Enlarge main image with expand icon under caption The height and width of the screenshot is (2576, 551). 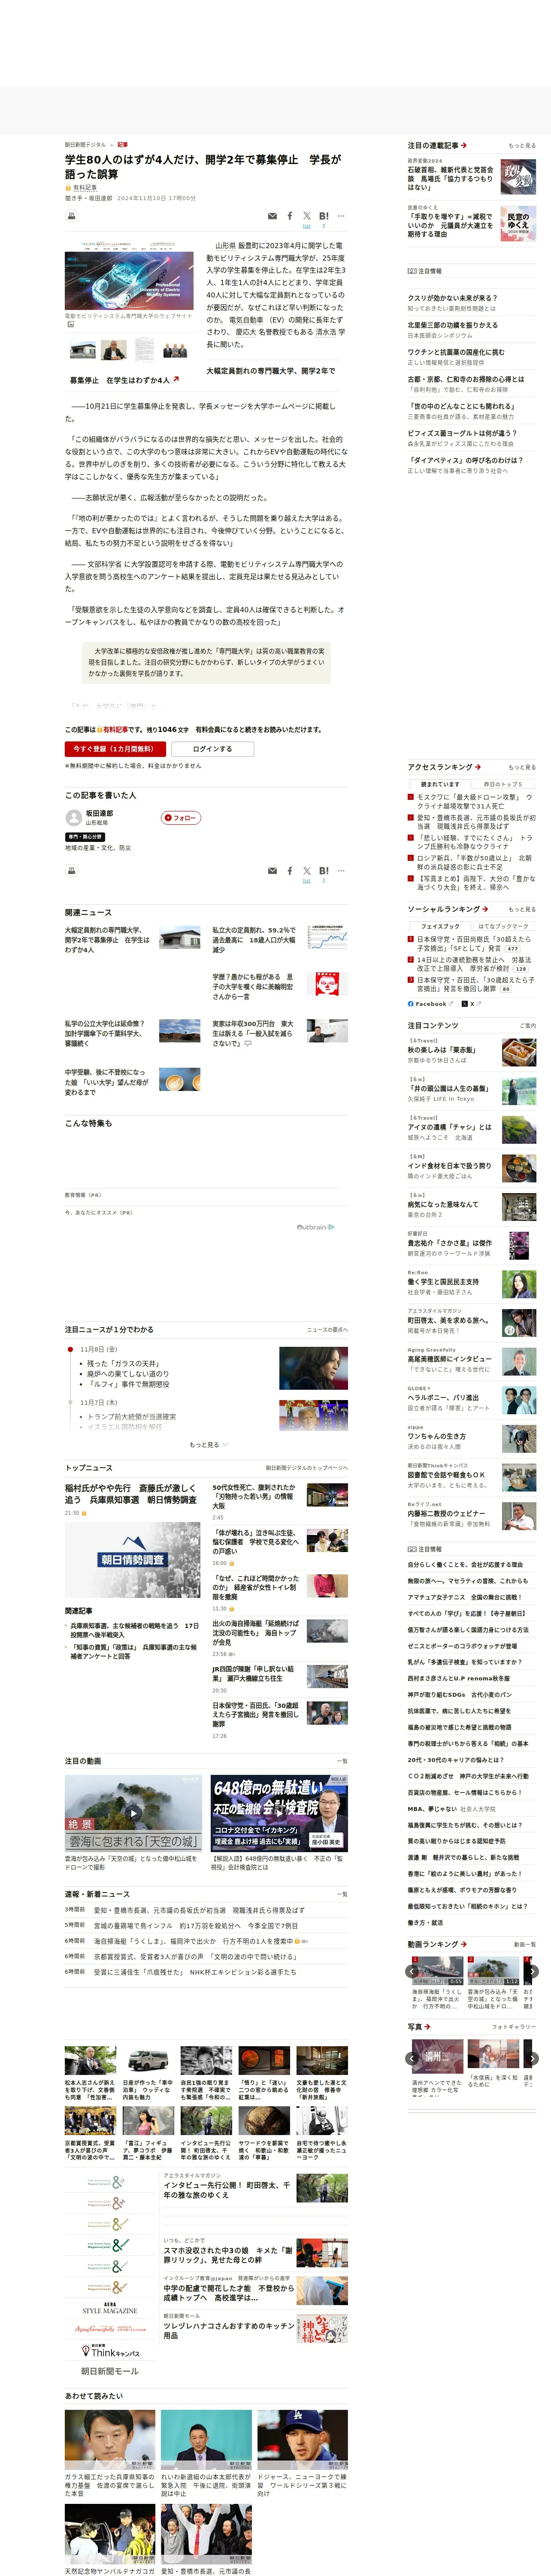click(x=71, y=324)
